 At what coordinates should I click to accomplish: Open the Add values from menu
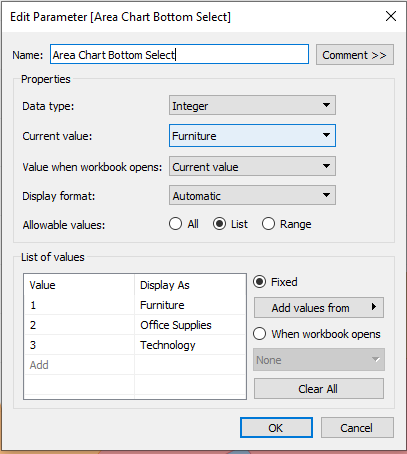[319, 308]
